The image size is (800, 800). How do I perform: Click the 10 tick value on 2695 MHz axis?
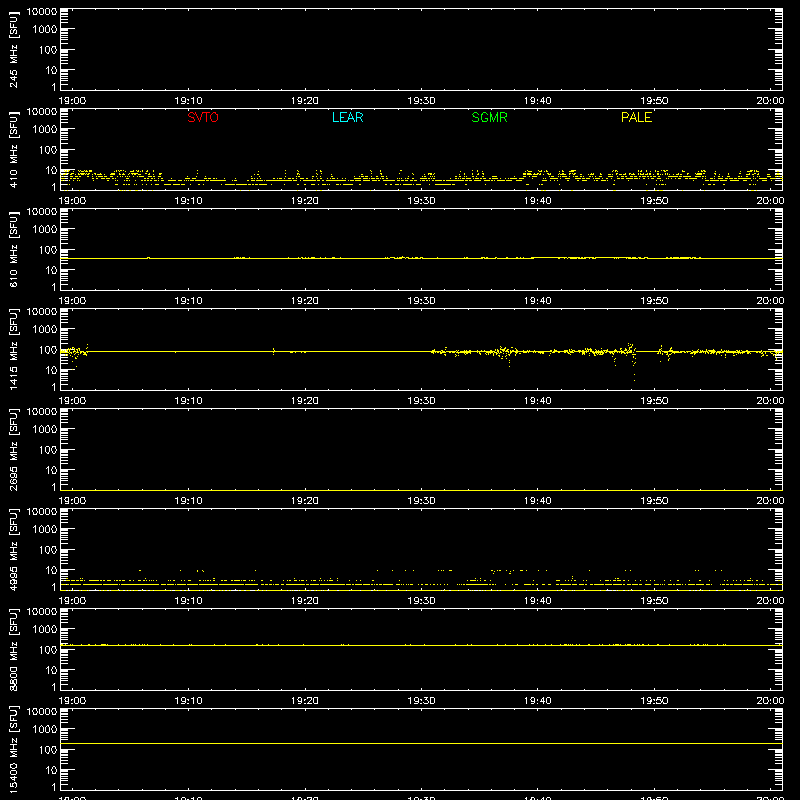pos(51,470)
